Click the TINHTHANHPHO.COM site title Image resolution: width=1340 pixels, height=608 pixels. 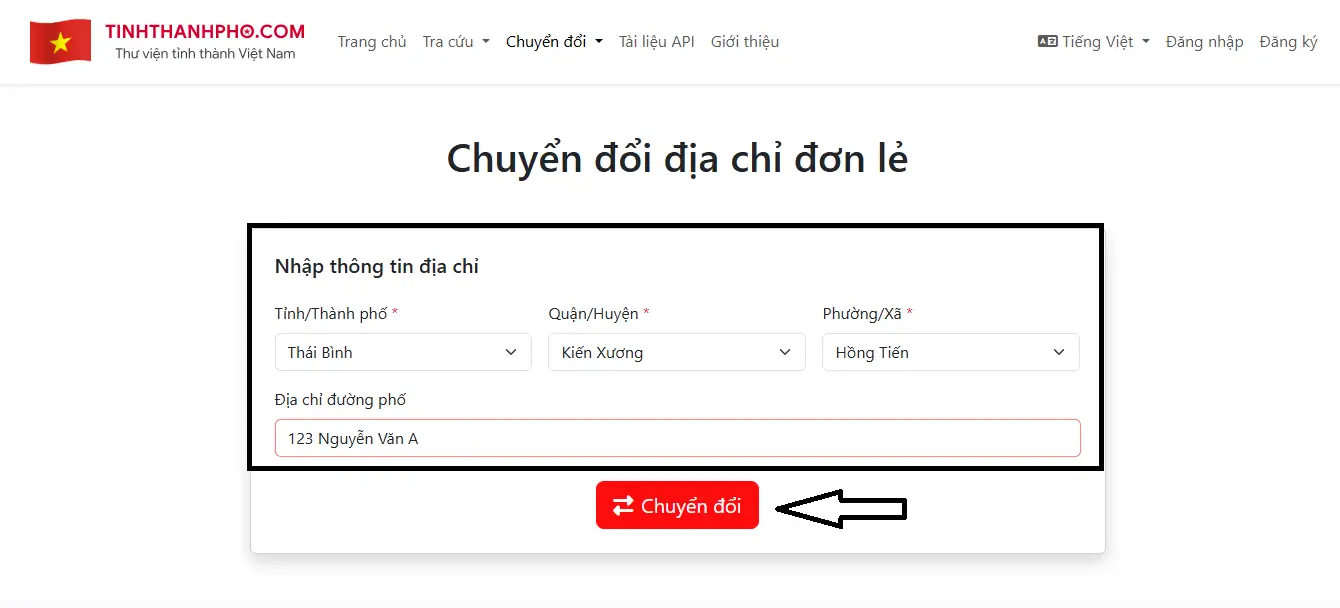click(x=205, y=32)
